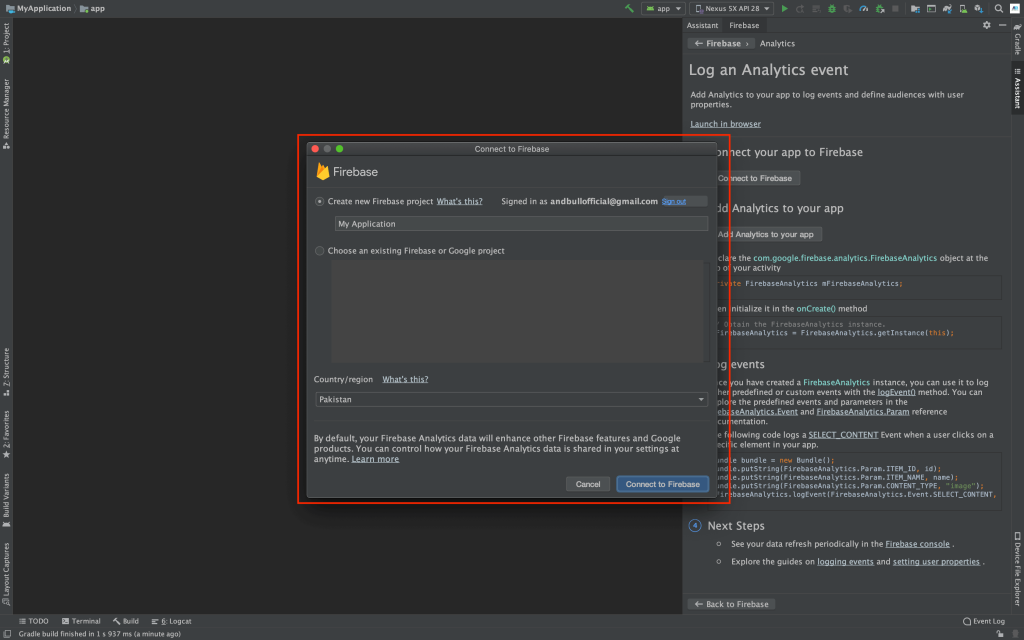
Task: Open the Pakistan country/region dropdown
Action: pyautogui.click(x=511, y=399)
